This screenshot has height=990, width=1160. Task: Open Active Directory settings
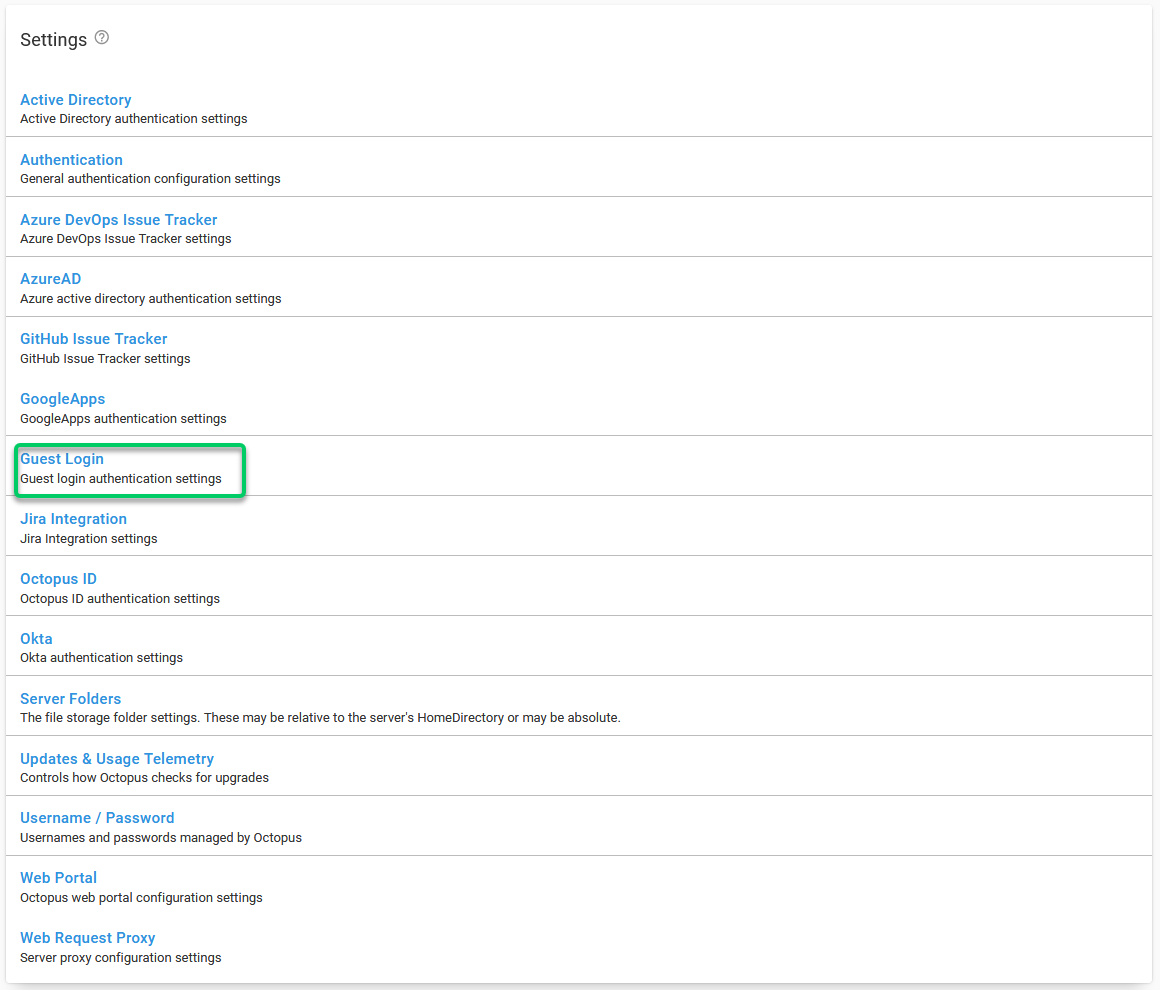(x=75, y=100)
